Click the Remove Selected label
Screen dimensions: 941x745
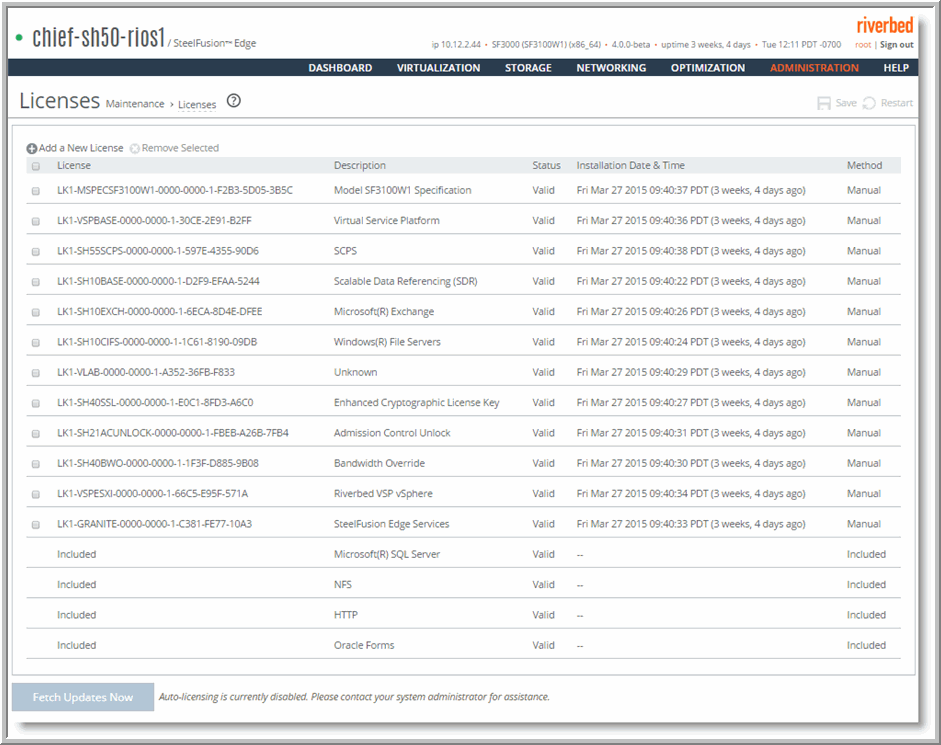coord(180,148)
